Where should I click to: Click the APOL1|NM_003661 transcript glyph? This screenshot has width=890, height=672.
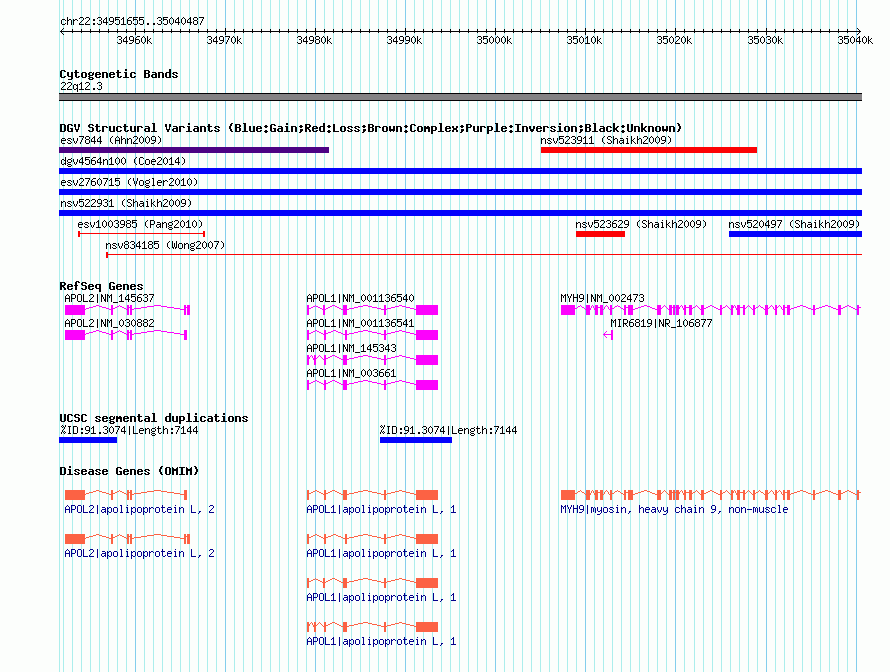click(372, 385)
